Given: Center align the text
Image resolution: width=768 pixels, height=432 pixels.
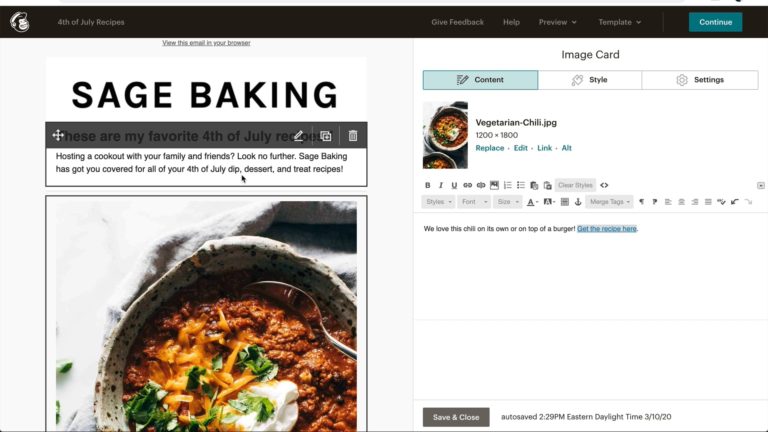Looking at the screenshot, I should [x=681, y=202].
